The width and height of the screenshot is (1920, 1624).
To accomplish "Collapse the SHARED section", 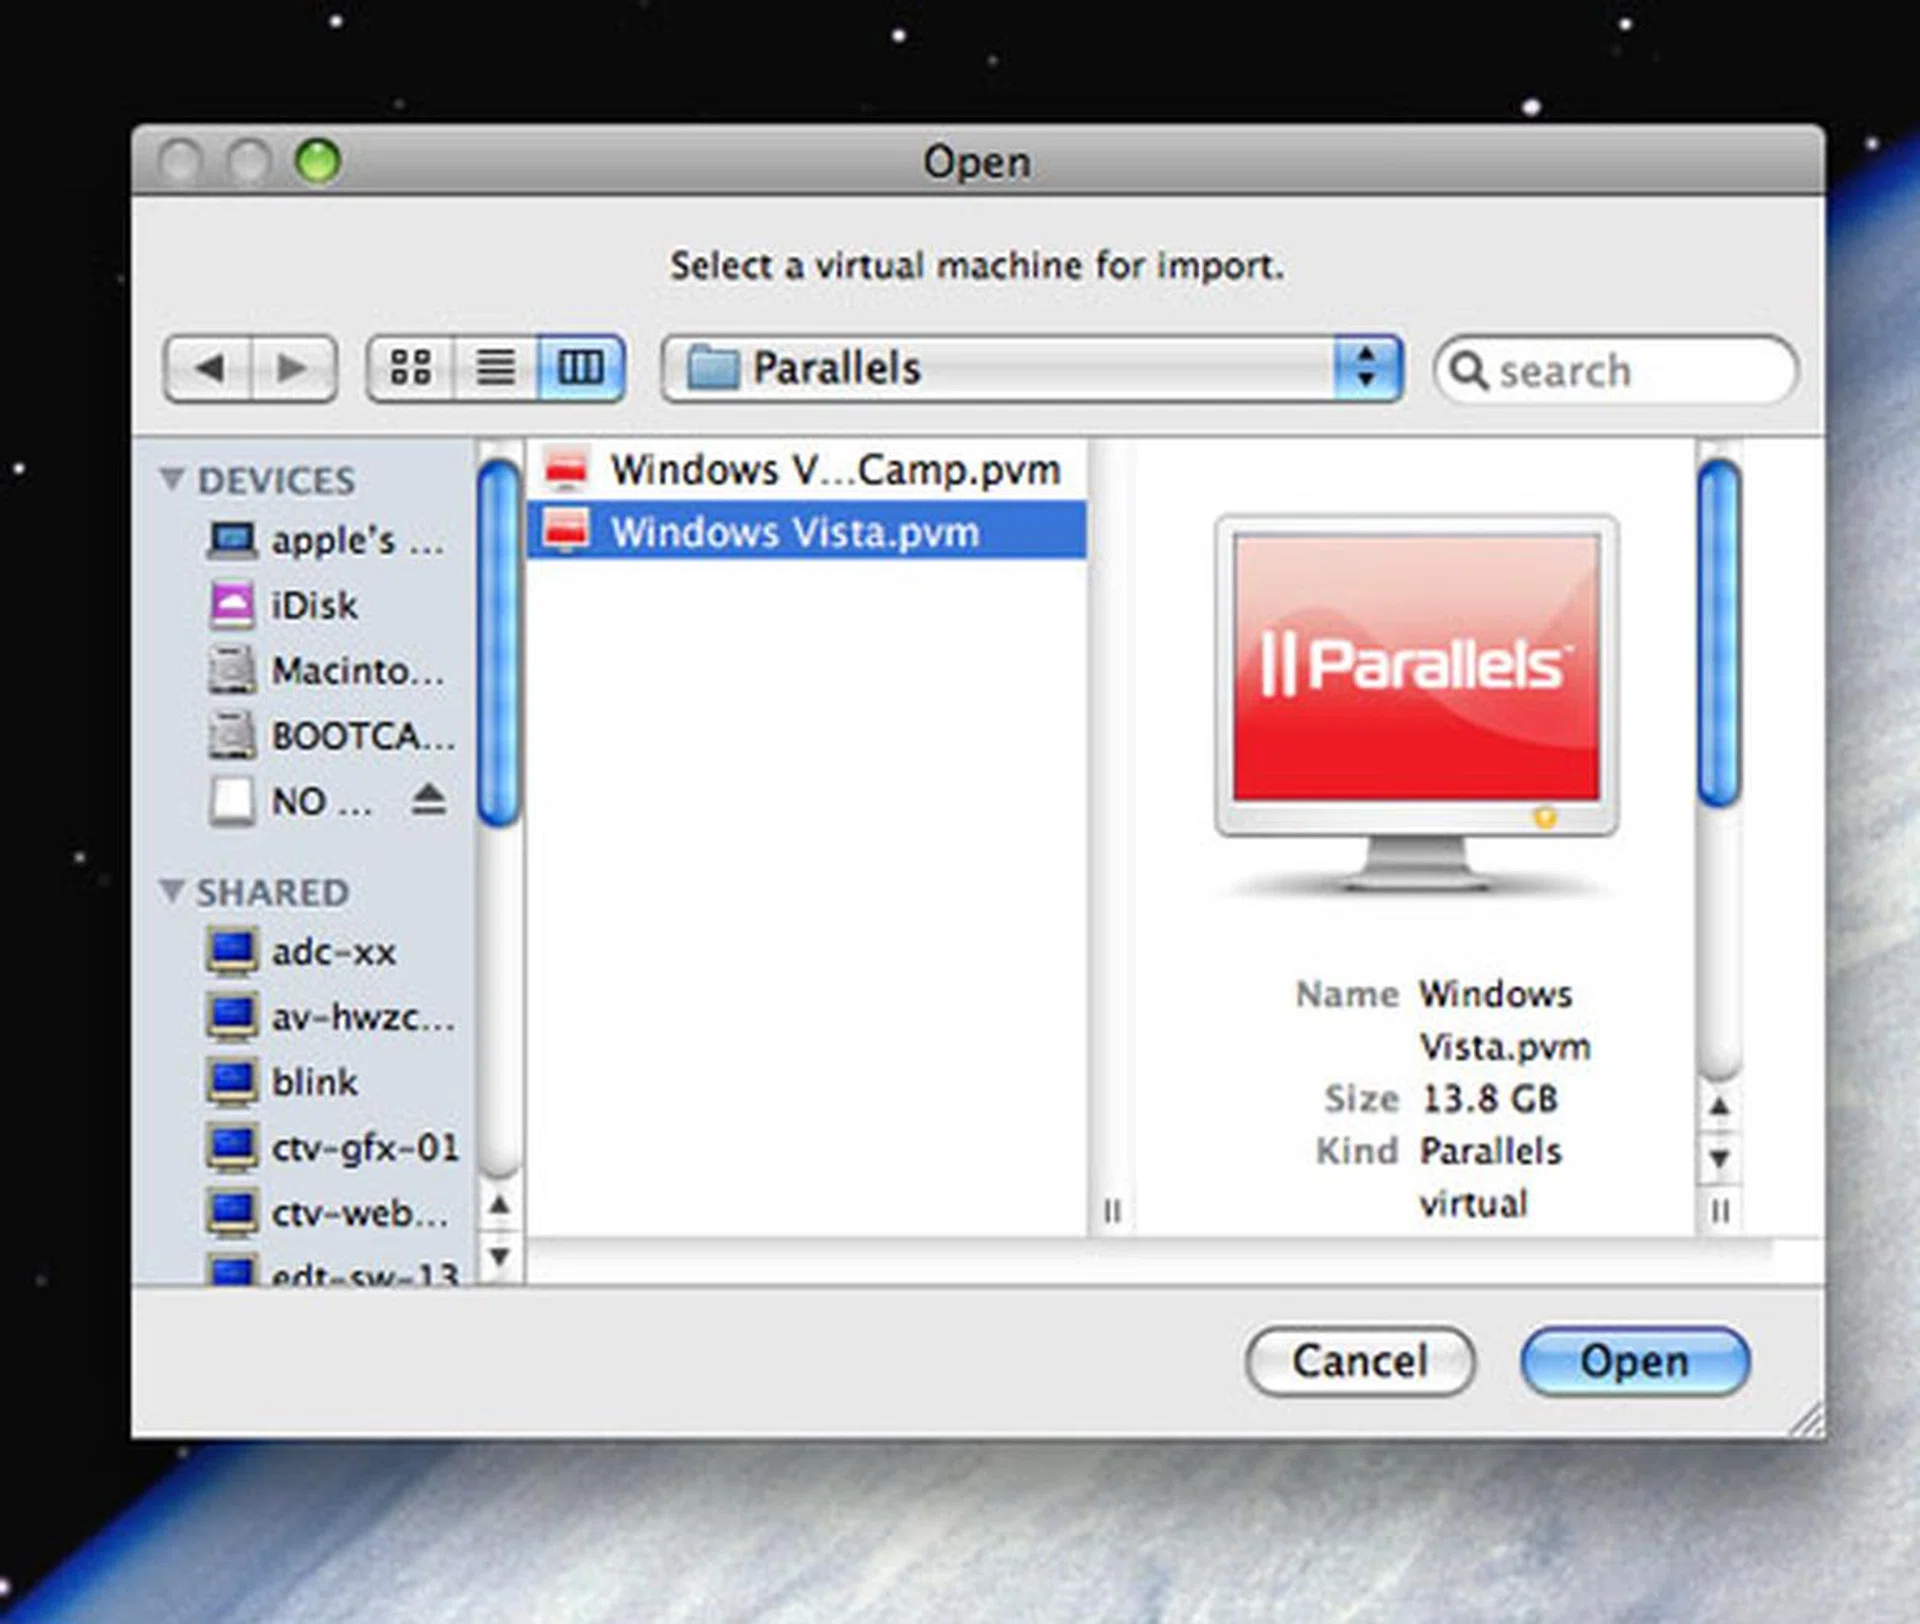I will [x=172, y=891].
